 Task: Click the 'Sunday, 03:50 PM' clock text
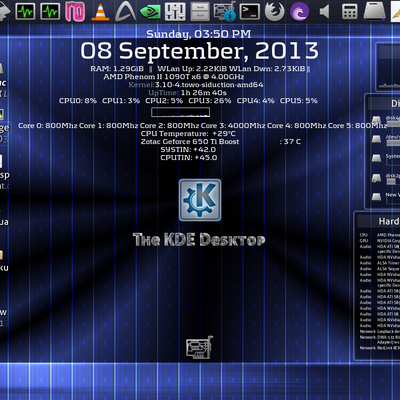pos(199,34)
